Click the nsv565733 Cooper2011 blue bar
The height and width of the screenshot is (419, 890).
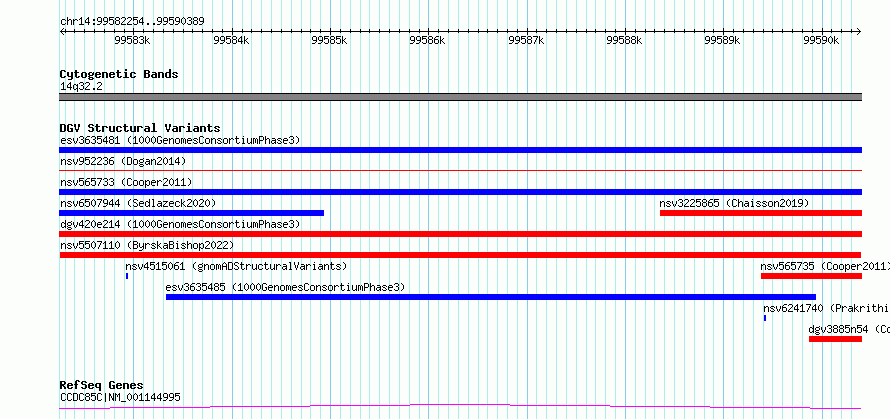point(460,192)
